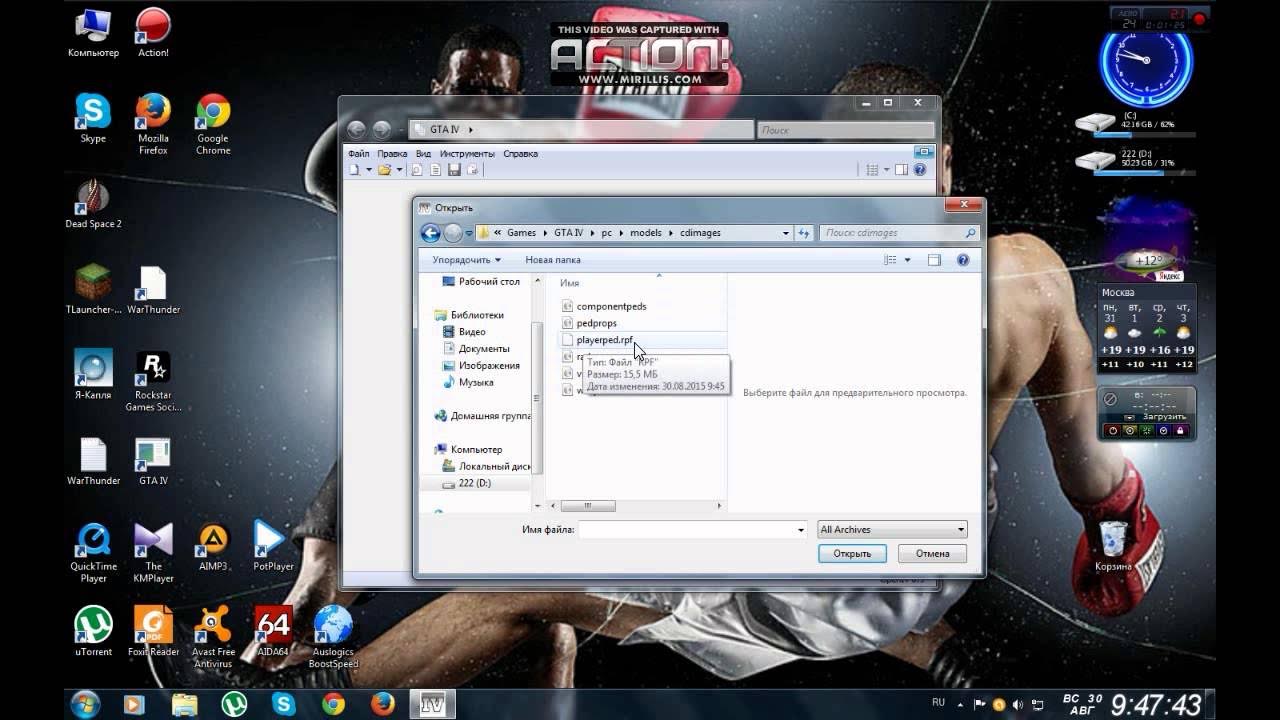Open the Dead Space 2 desktop shortcut

93,204
